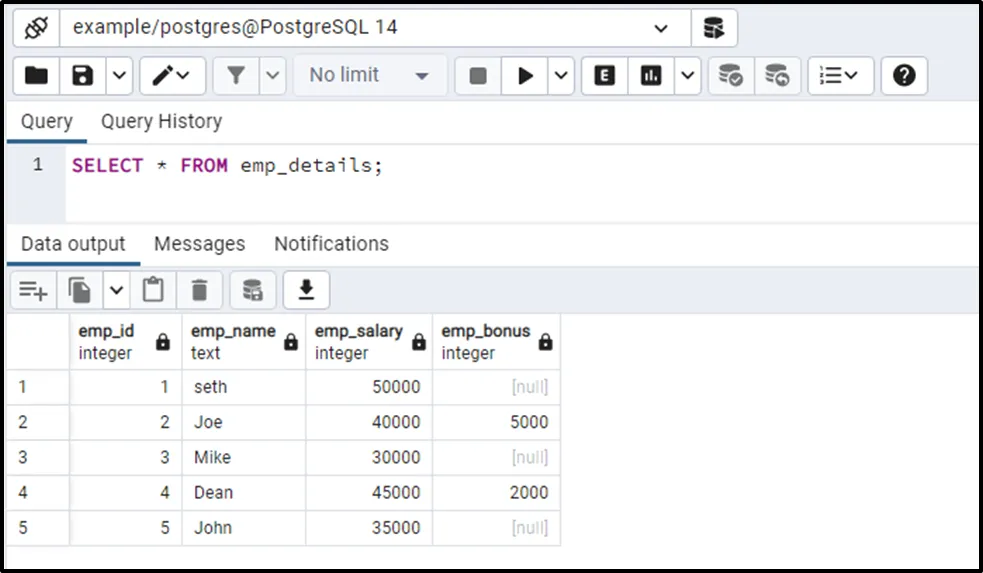The height and width of the screenshot is (573, 983).
Task: Click the Add row icon in results
Action: pyautogui.click(x=33, y=291)
